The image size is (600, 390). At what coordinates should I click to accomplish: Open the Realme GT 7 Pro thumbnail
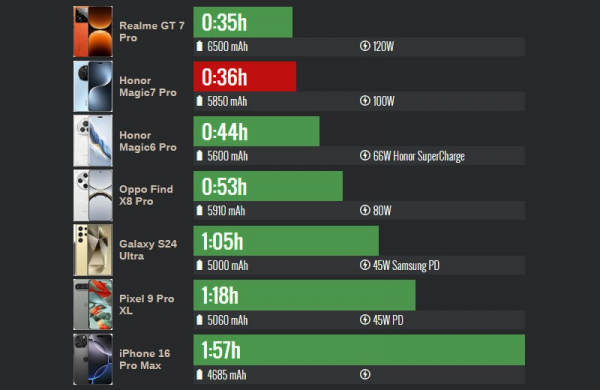[x=93, y=31]
